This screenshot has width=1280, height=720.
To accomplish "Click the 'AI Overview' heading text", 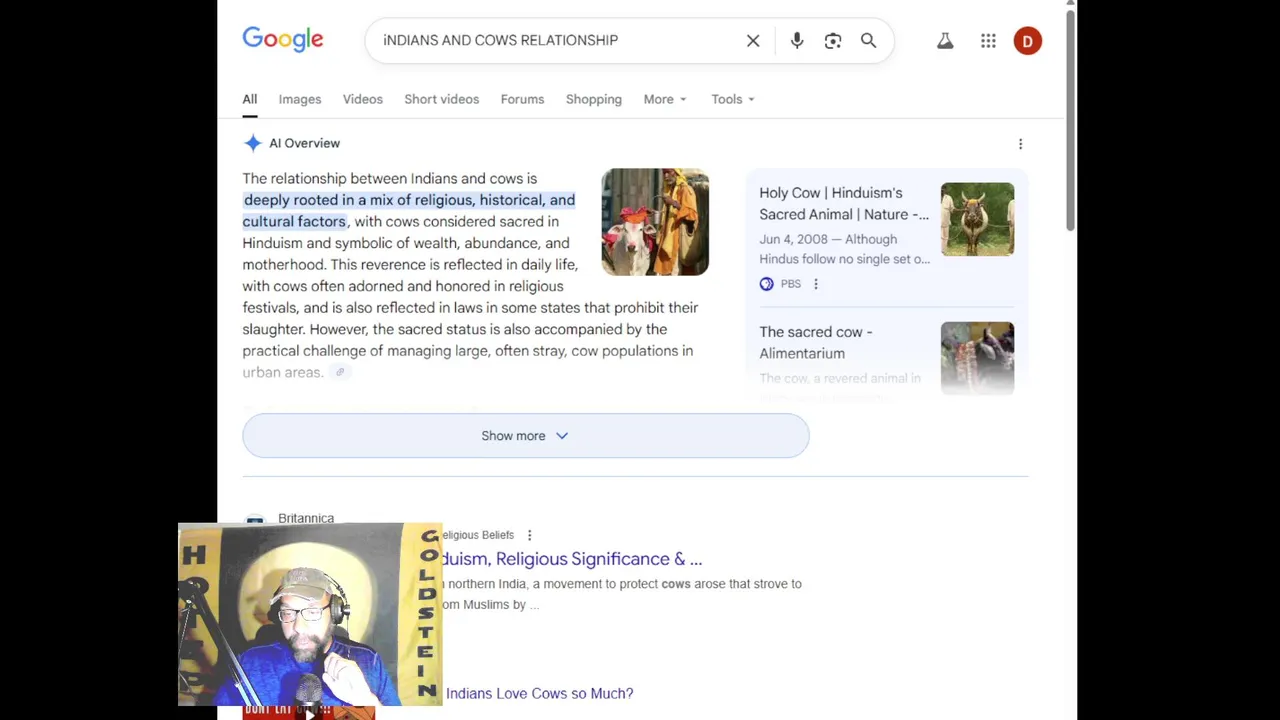I will pos(304,143).
